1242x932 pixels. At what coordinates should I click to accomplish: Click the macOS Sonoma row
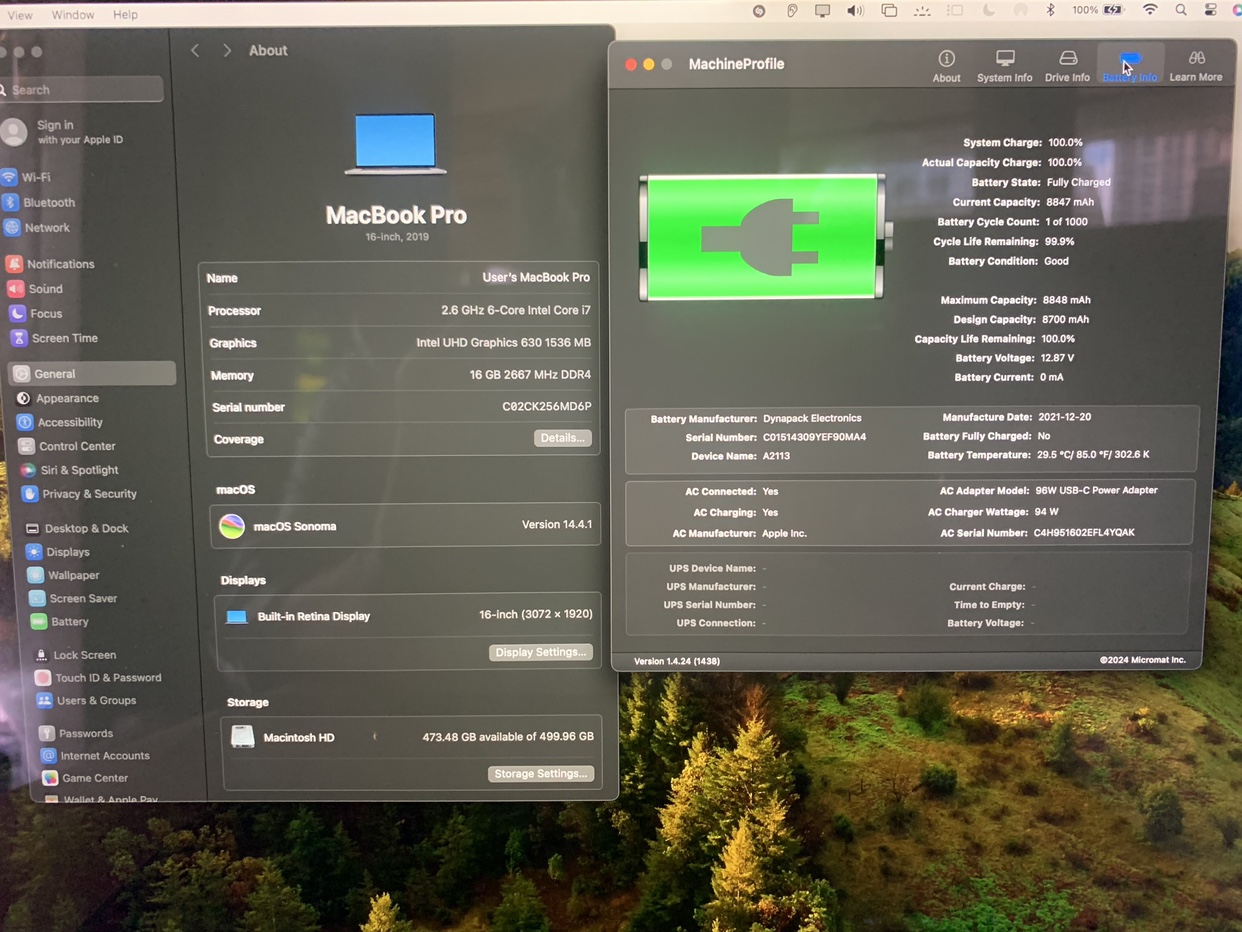[x=406, y=526]
